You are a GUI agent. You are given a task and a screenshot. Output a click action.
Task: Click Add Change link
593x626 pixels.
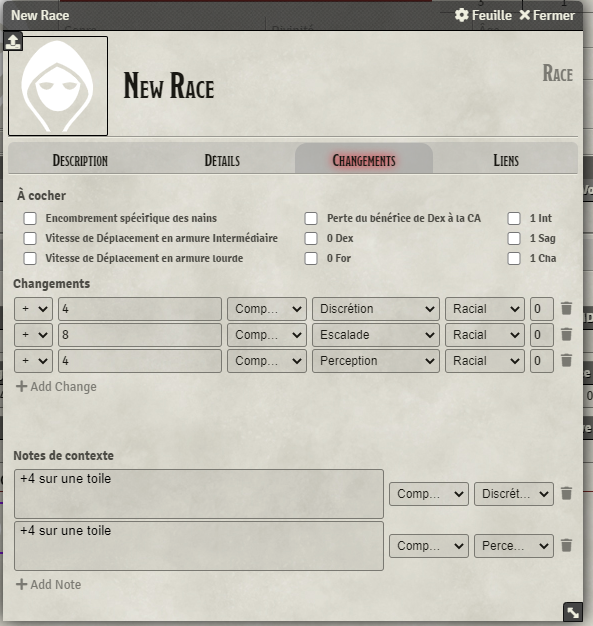coord(56,386)
